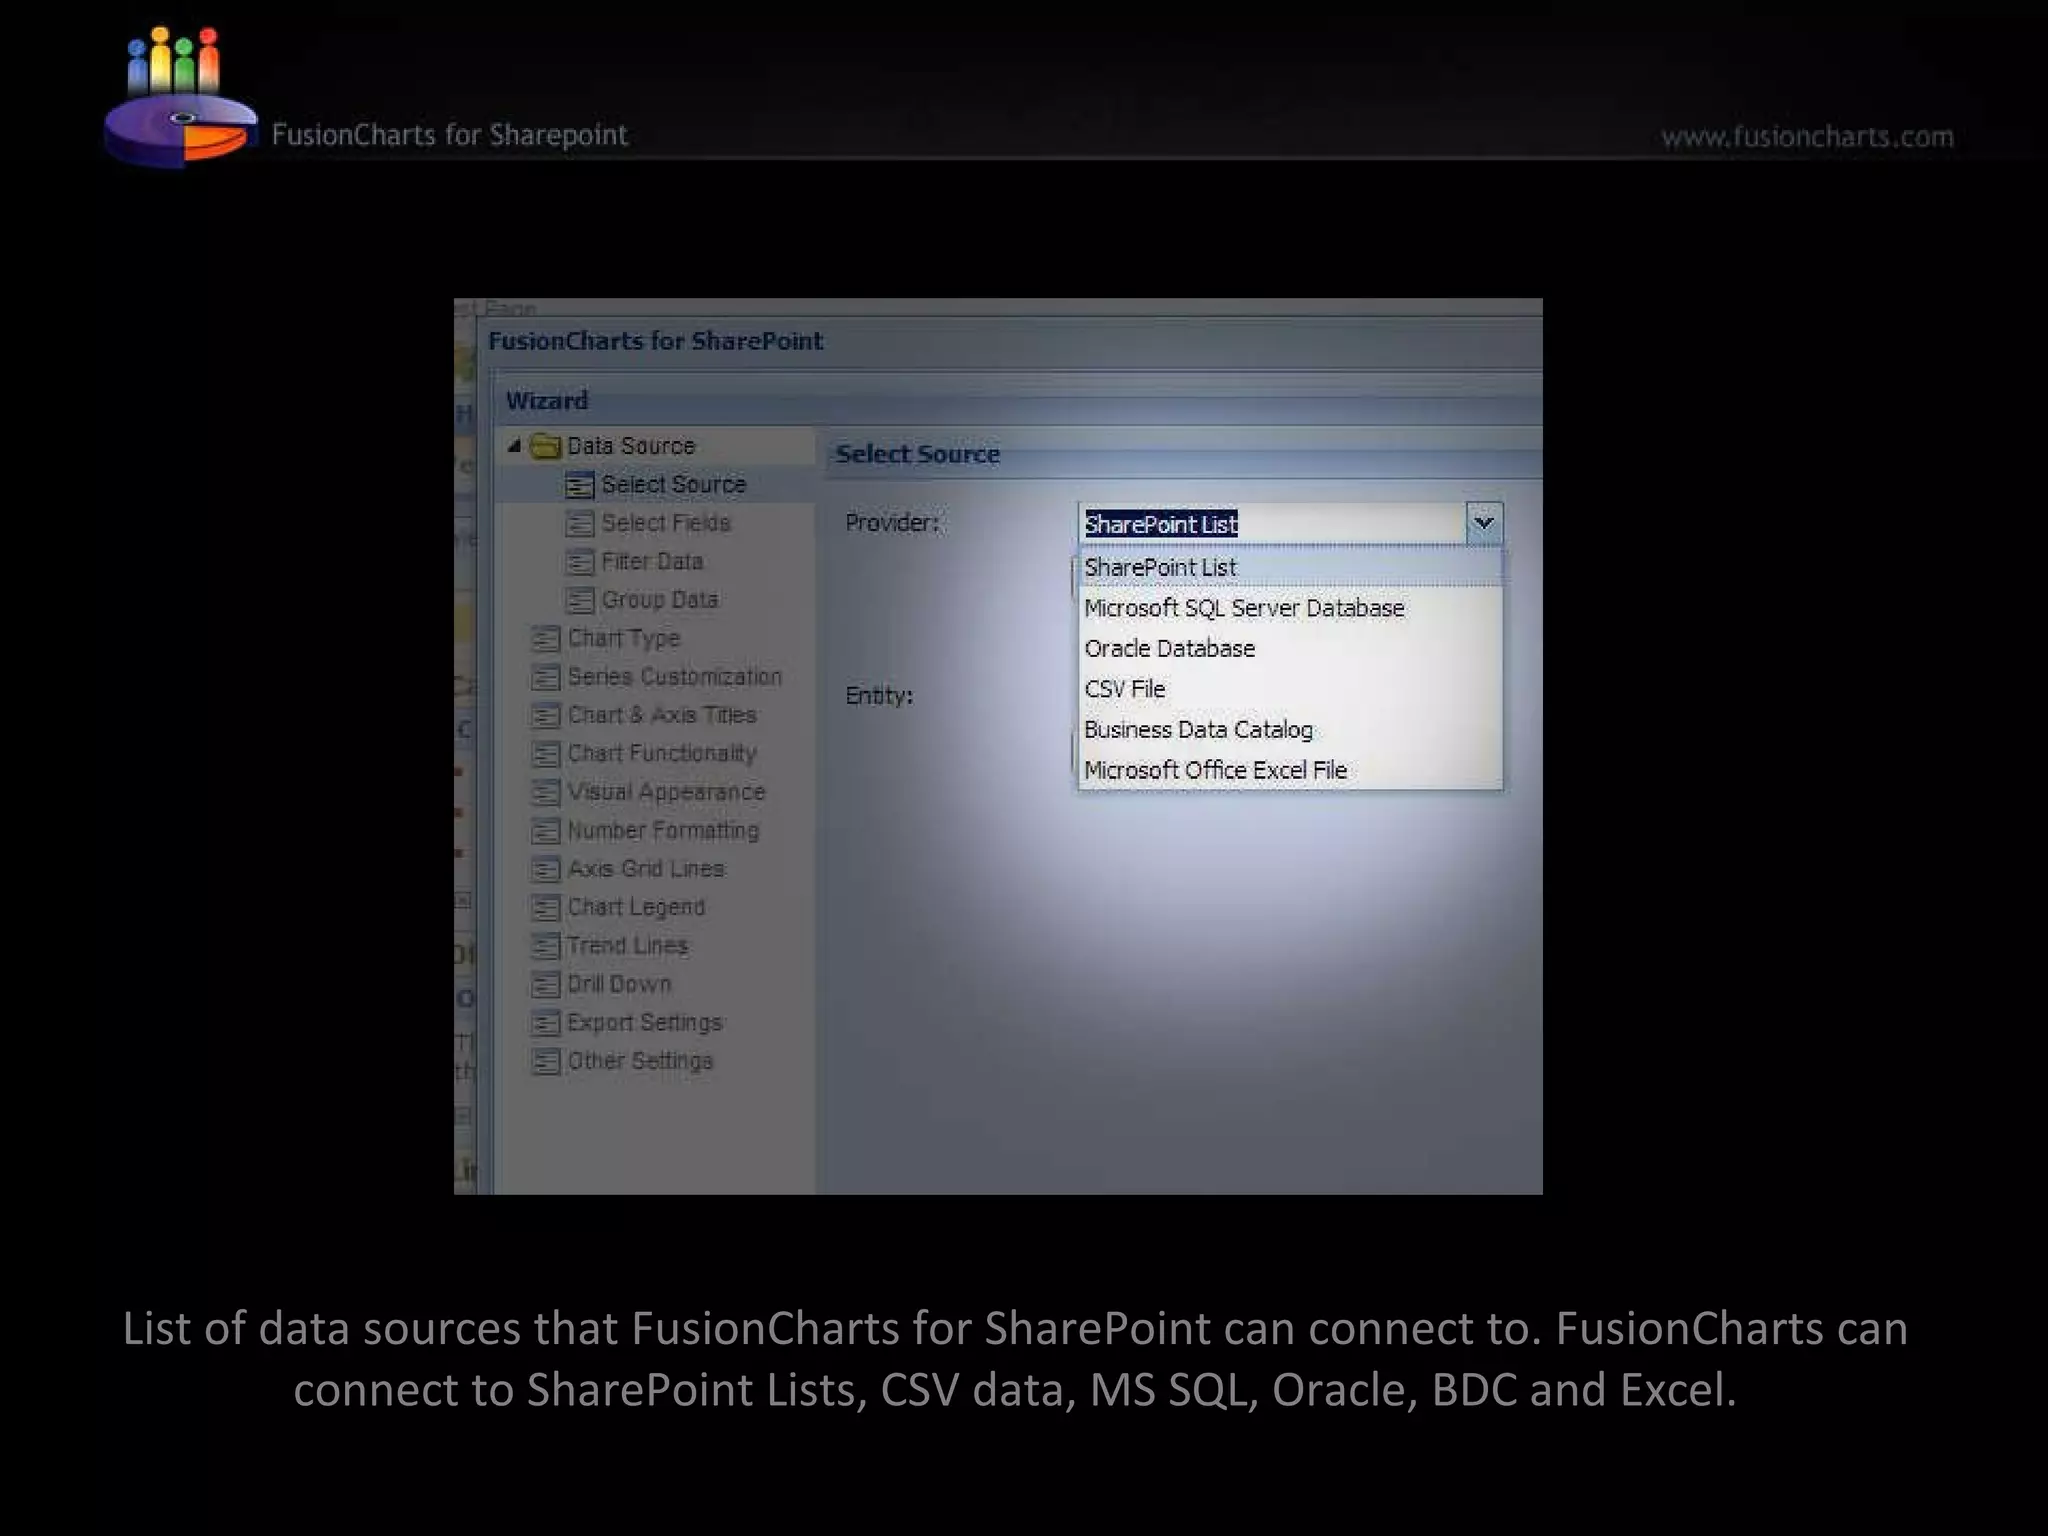Open Chart Legend settings
The width and height of the screenshot is (2048, 1536).
(x=636, y=907)
